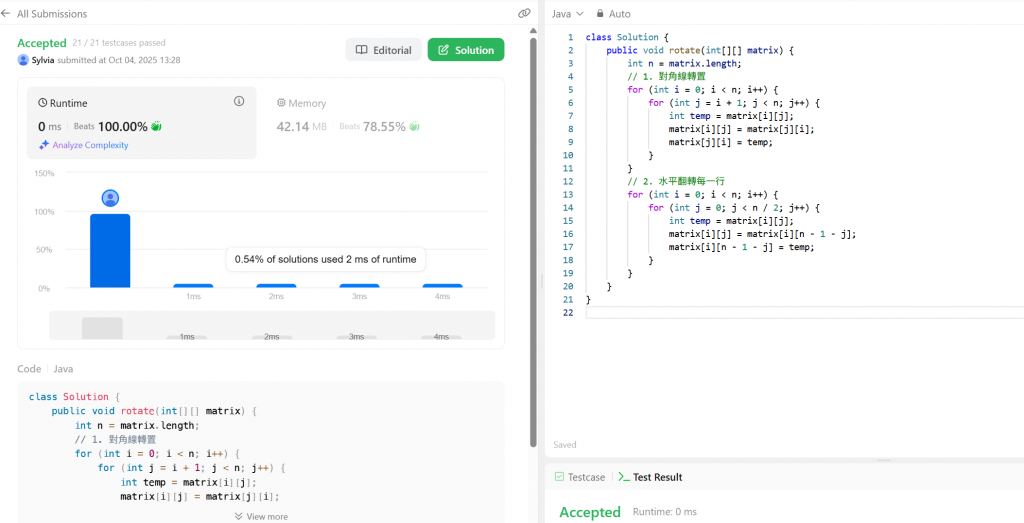
Task: Click the green Solution button
Action: [x=466, y=50]
